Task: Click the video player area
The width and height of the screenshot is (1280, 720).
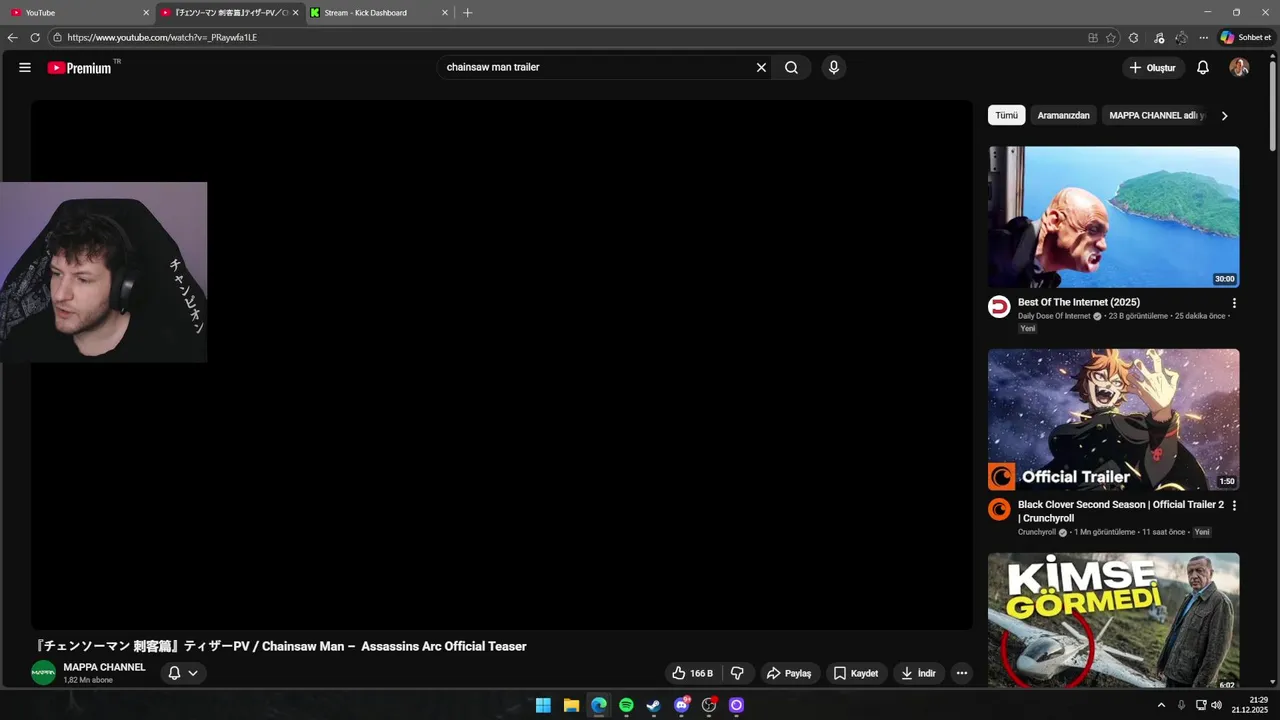Action: tap(501, 365)
